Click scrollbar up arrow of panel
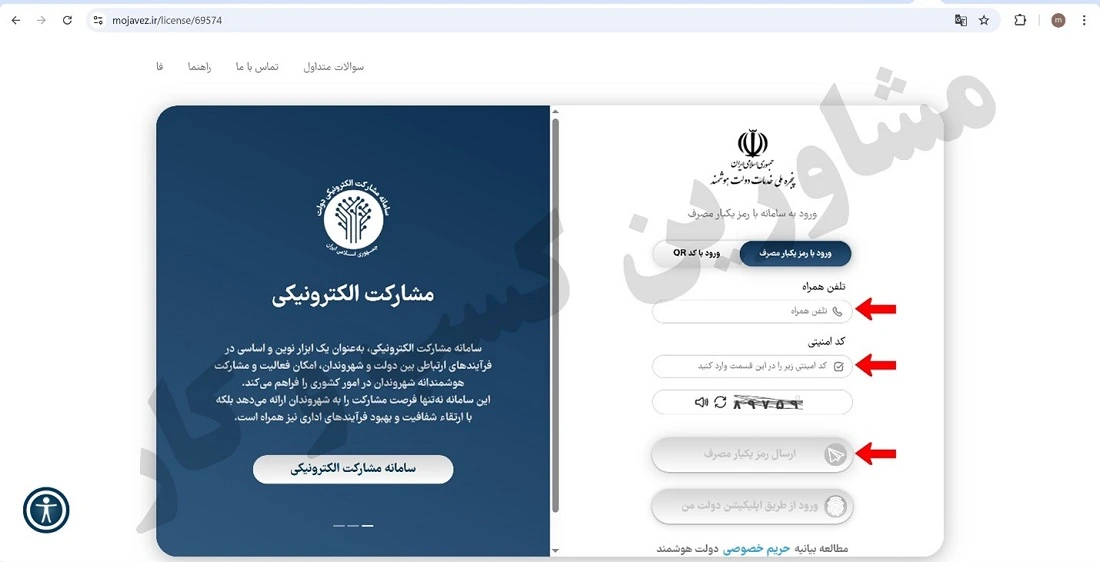The height and width of the screenshot is (562, 1100). click(556, 111)
